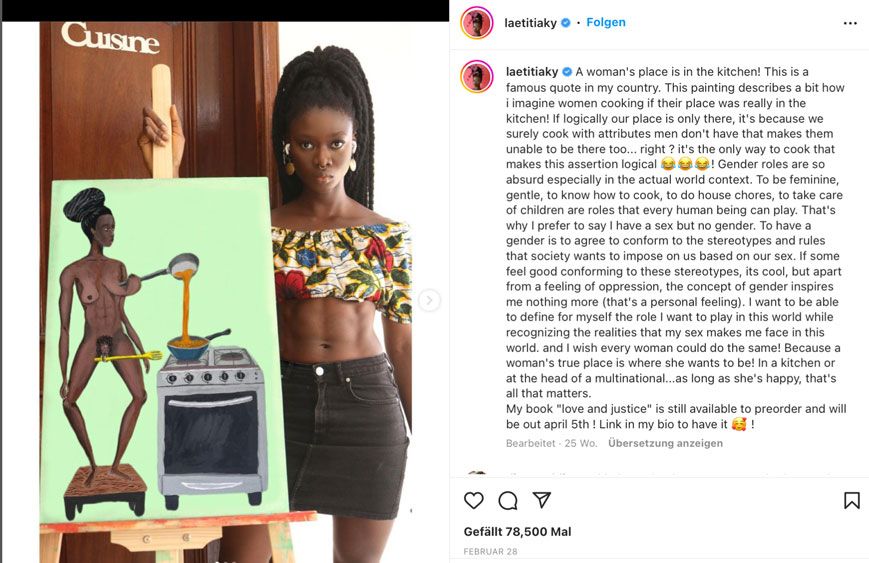The image size is (869, 563).
Task: Click the post photo with painting
Action: point(226,292)
